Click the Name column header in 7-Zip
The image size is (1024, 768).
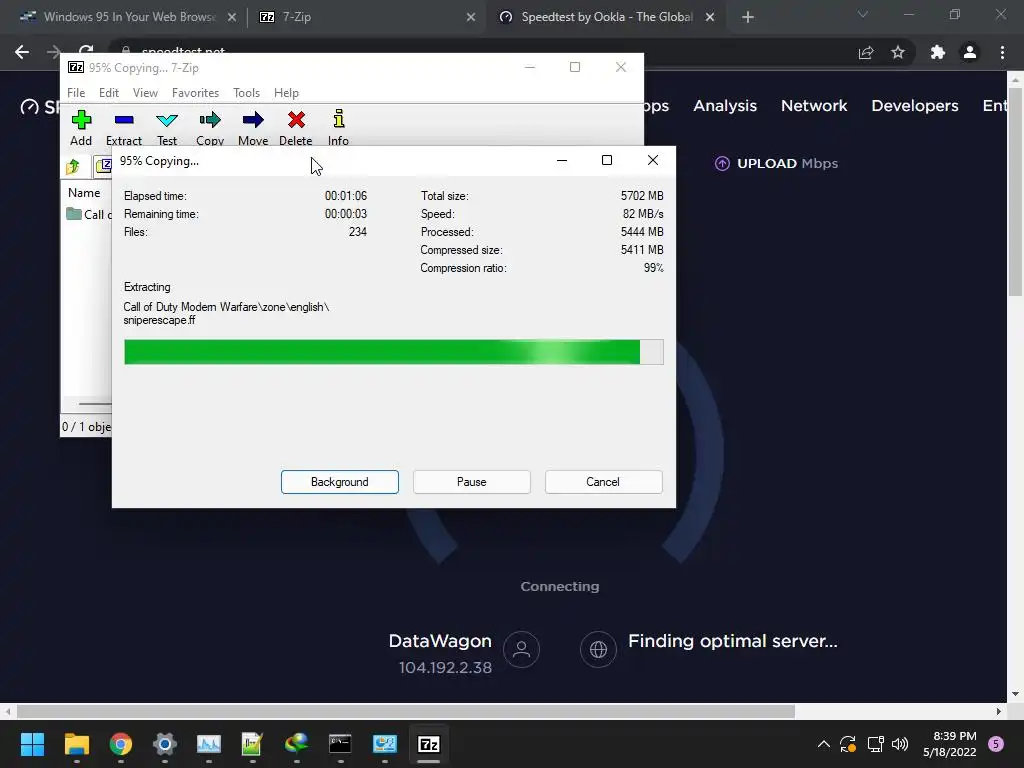(84, 193)
